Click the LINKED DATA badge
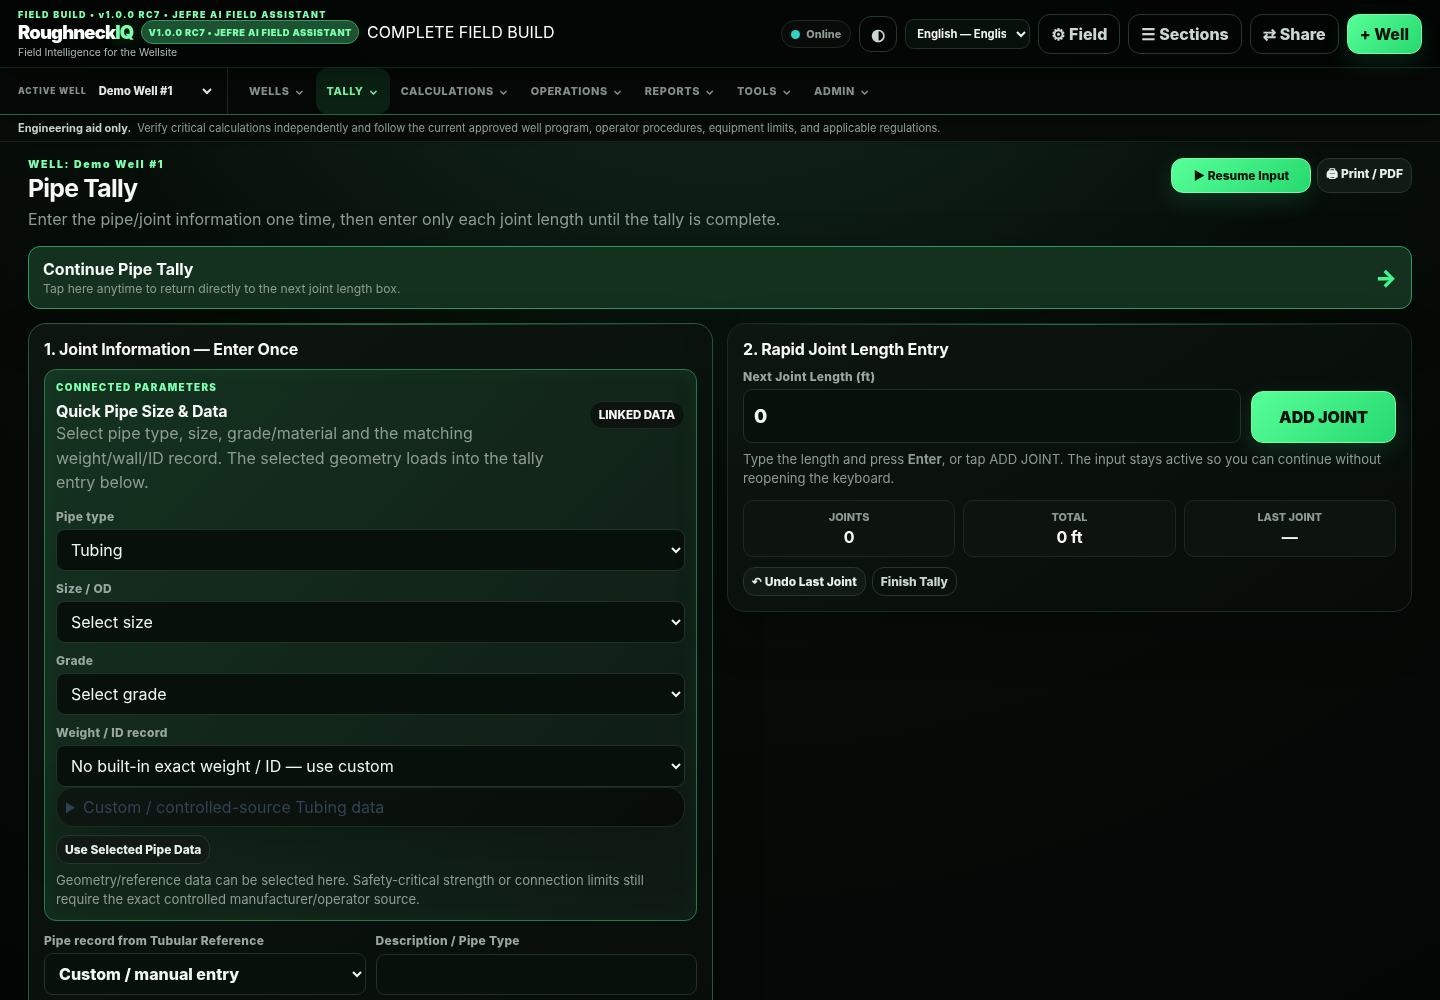This screenshot has height=1000, width=1440. pos(636,415)
